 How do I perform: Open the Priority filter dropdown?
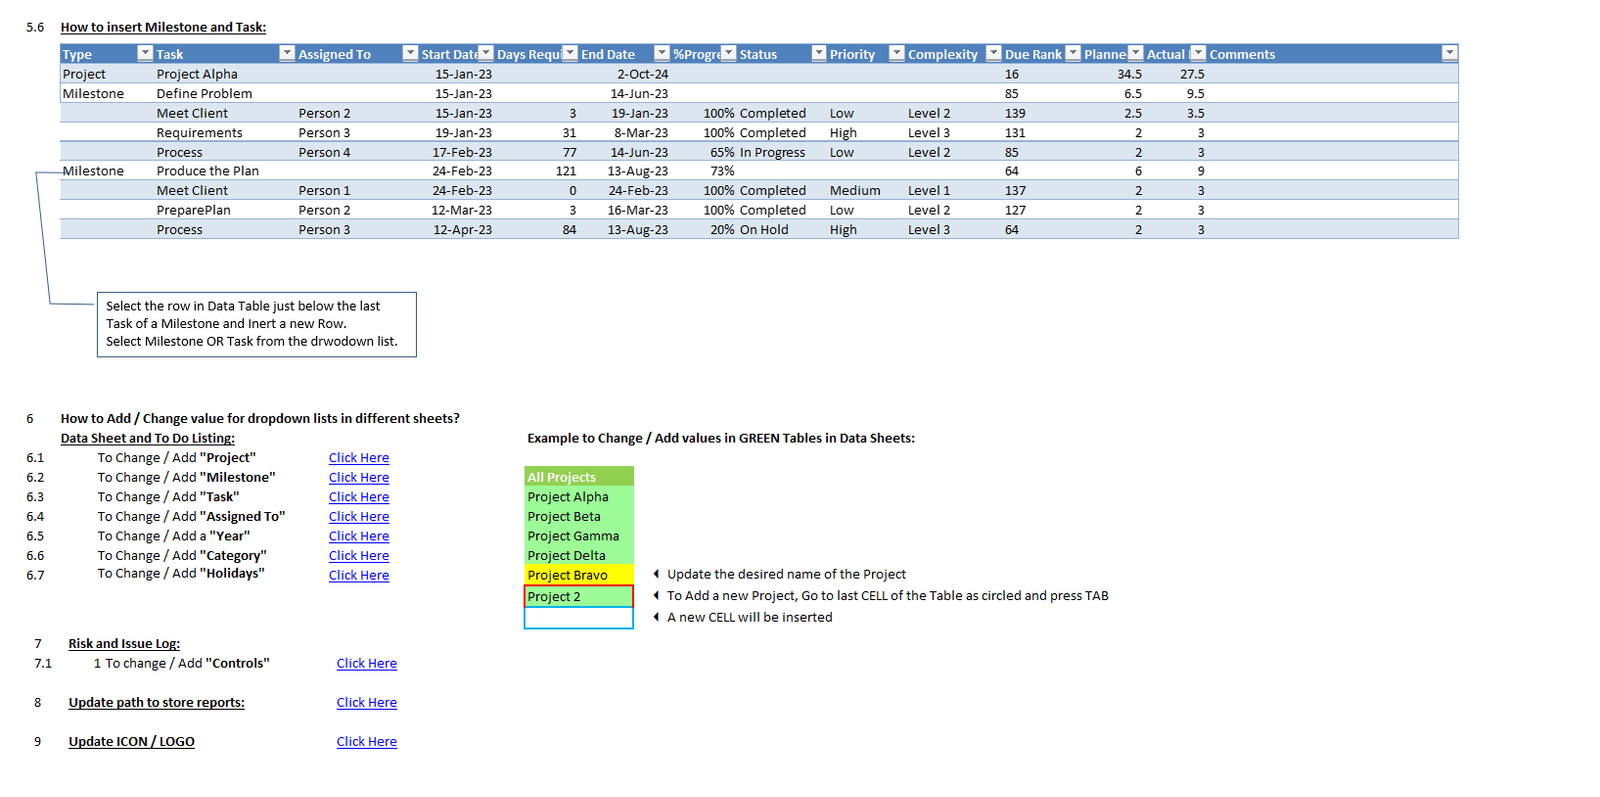point(897,53)
